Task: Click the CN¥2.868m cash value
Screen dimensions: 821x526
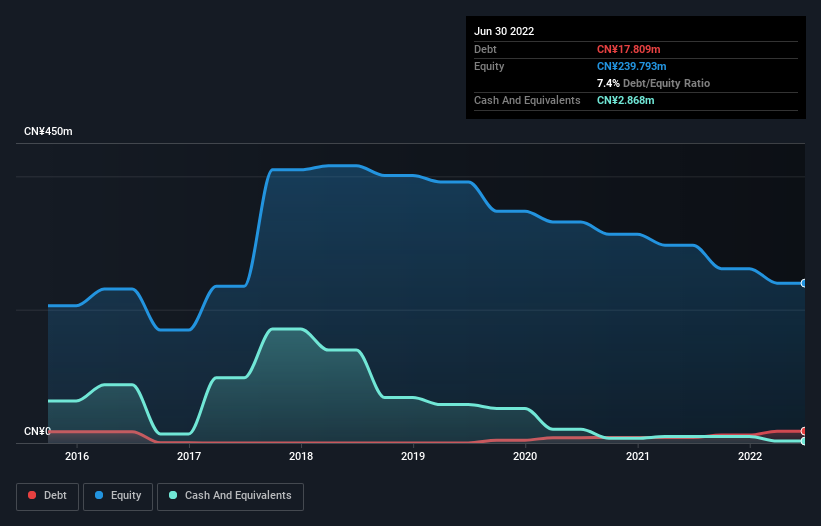Action: pyautogui.click(x=626, y=100)
